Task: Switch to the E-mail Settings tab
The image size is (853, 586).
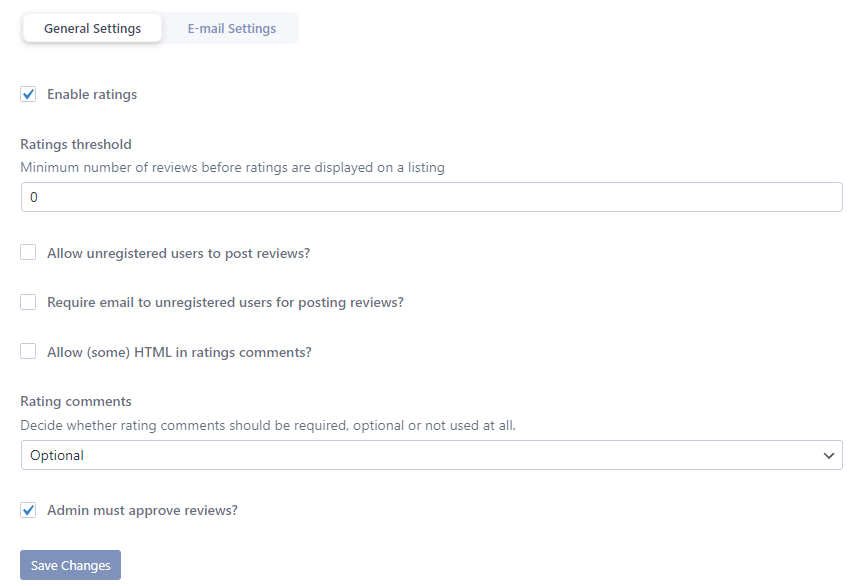Action: coord(232,28)
